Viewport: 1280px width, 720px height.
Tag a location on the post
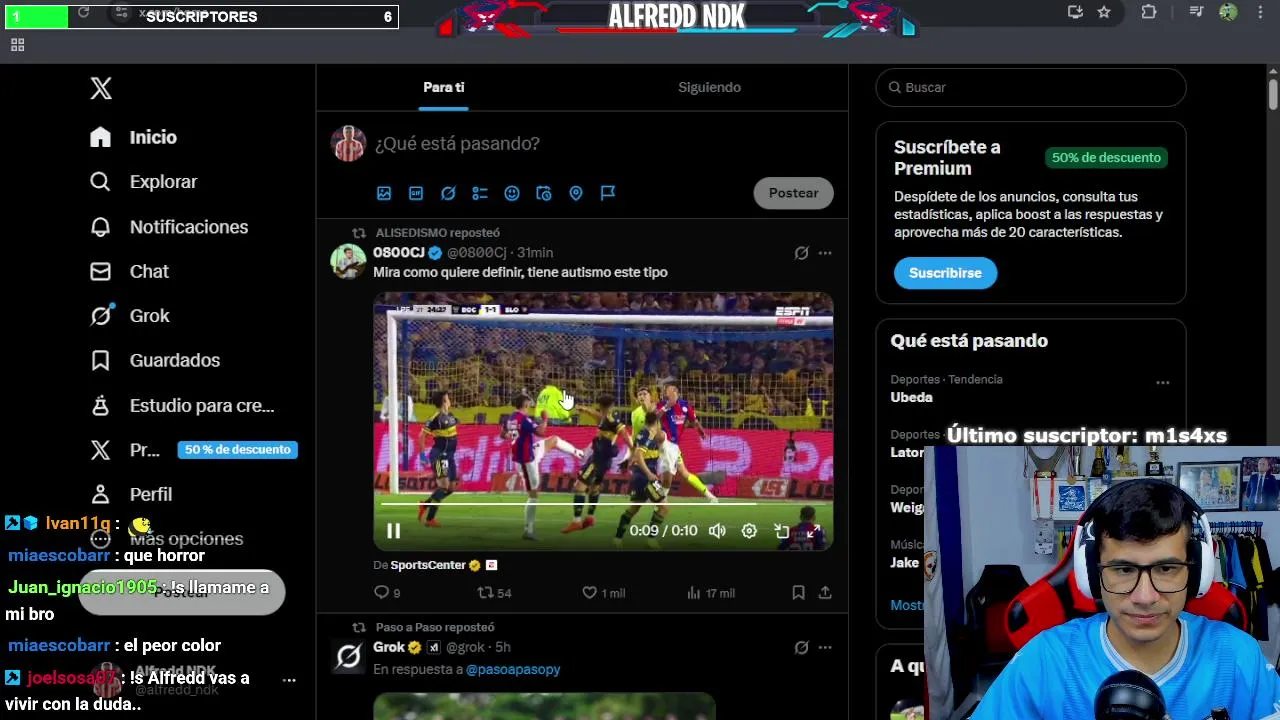[576, 193]
